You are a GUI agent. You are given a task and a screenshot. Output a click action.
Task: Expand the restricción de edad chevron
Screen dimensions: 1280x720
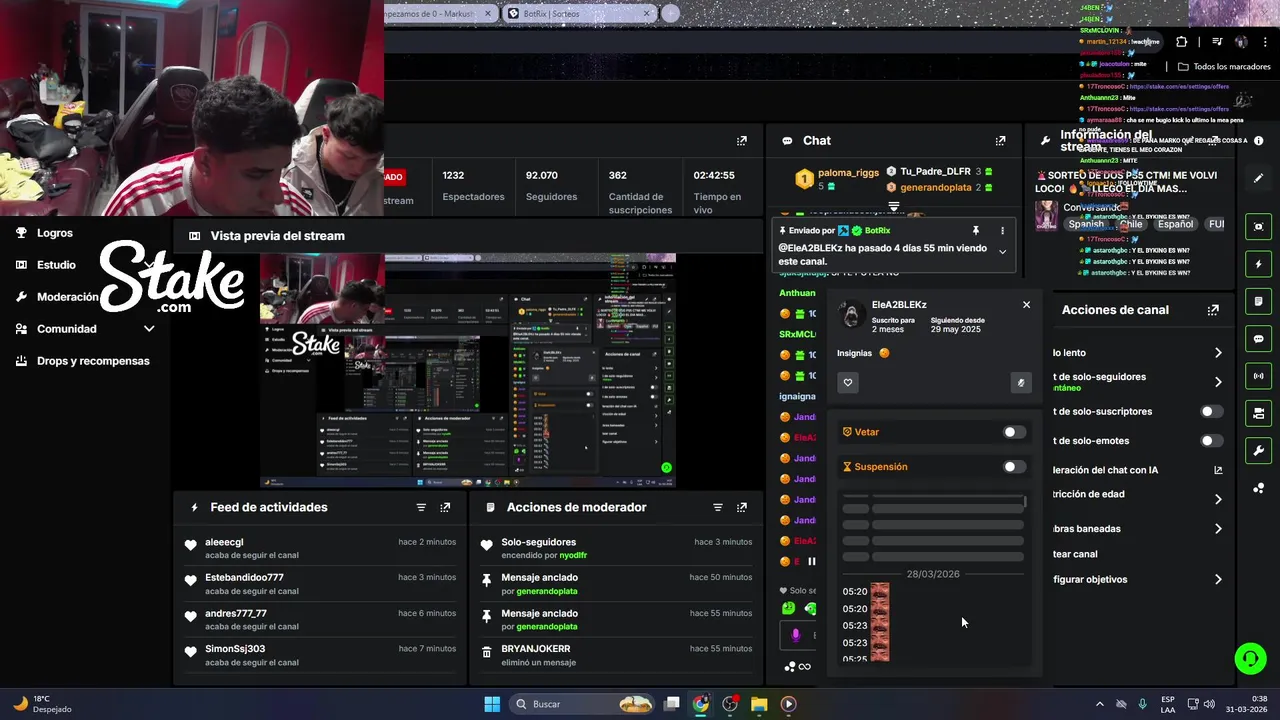[1218, 499]
